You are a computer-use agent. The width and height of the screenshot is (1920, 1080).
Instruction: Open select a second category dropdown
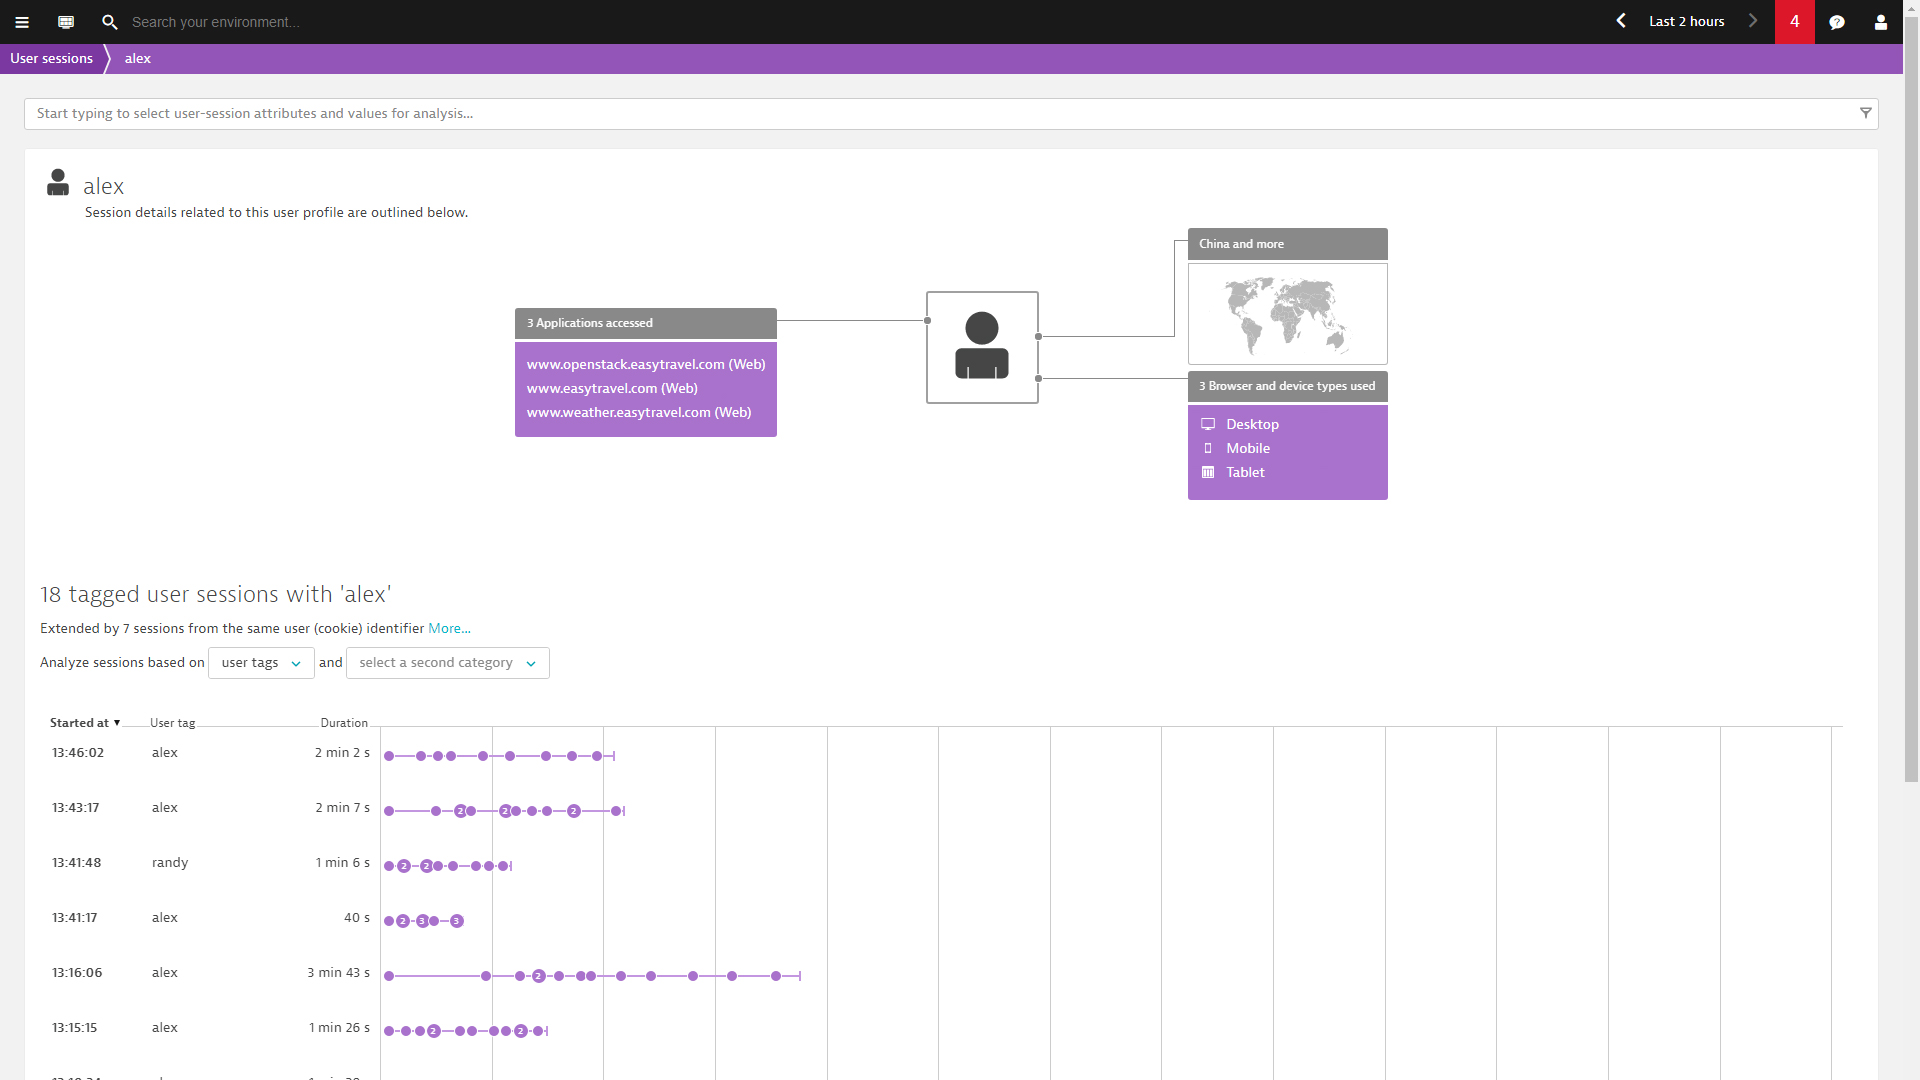click(447, 663)
